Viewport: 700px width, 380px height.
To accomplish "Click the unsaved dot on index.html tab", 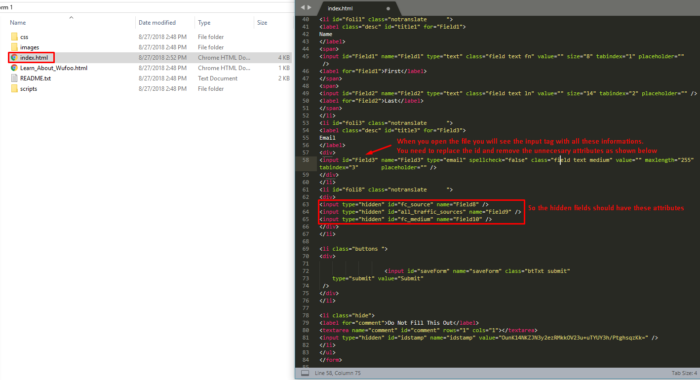I will pos(388,8).
